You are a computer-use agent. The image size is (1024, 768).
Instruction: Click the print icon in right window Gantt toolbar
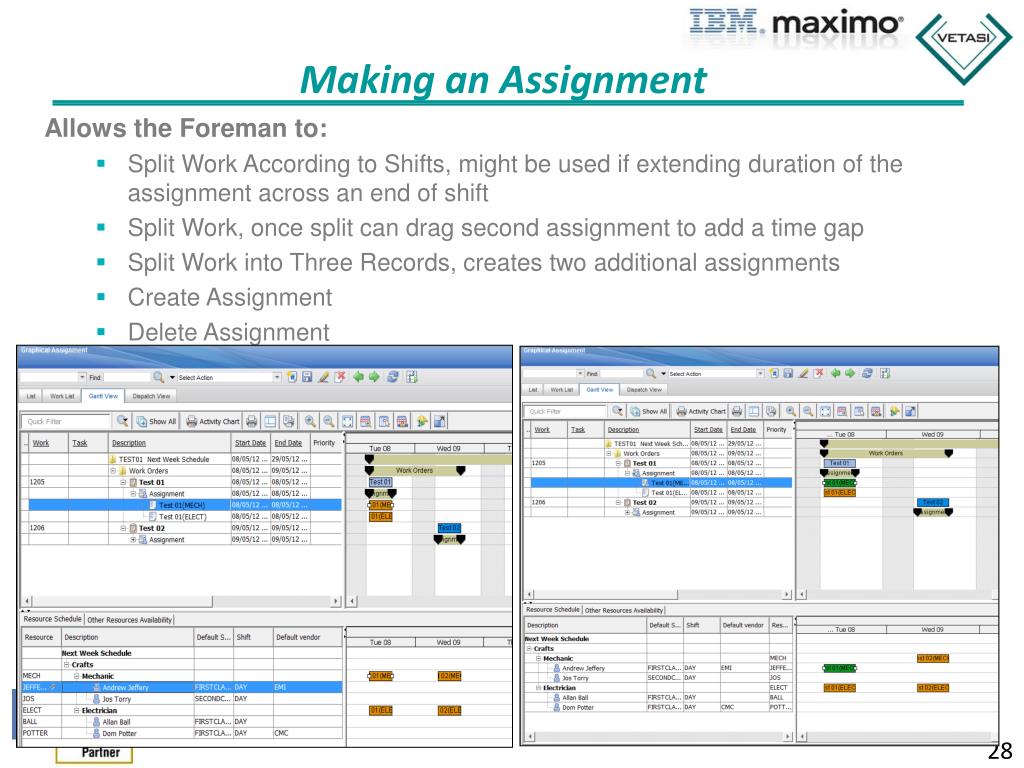click(737, 411)
